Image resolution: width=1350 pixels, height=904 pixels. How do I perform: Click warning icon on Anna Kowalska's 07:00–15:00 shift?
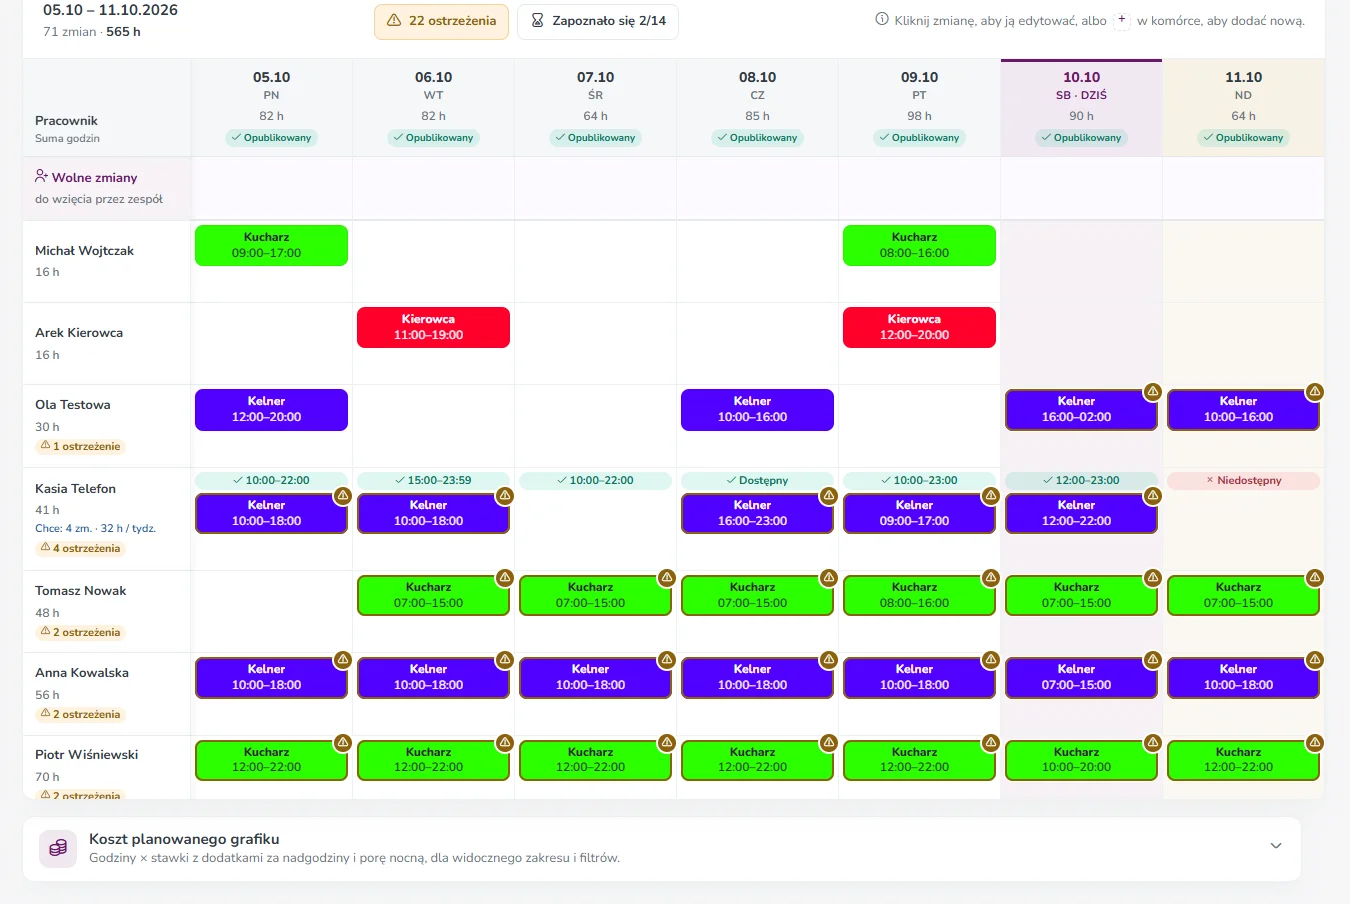click(x=1153, y=660)
